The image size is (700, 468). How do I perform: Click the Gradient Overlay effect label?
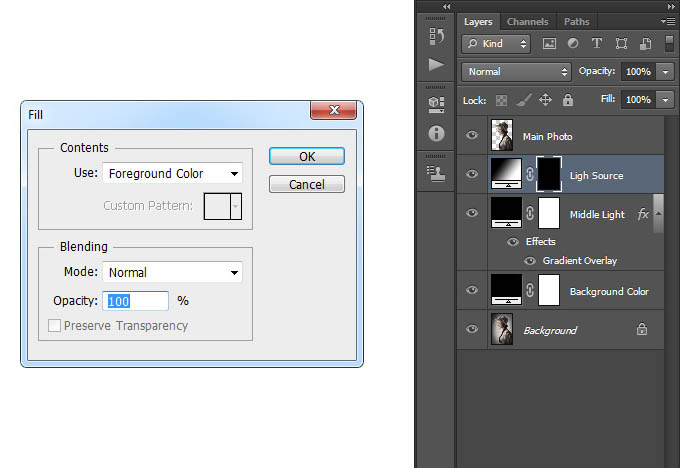click(579, 261)
